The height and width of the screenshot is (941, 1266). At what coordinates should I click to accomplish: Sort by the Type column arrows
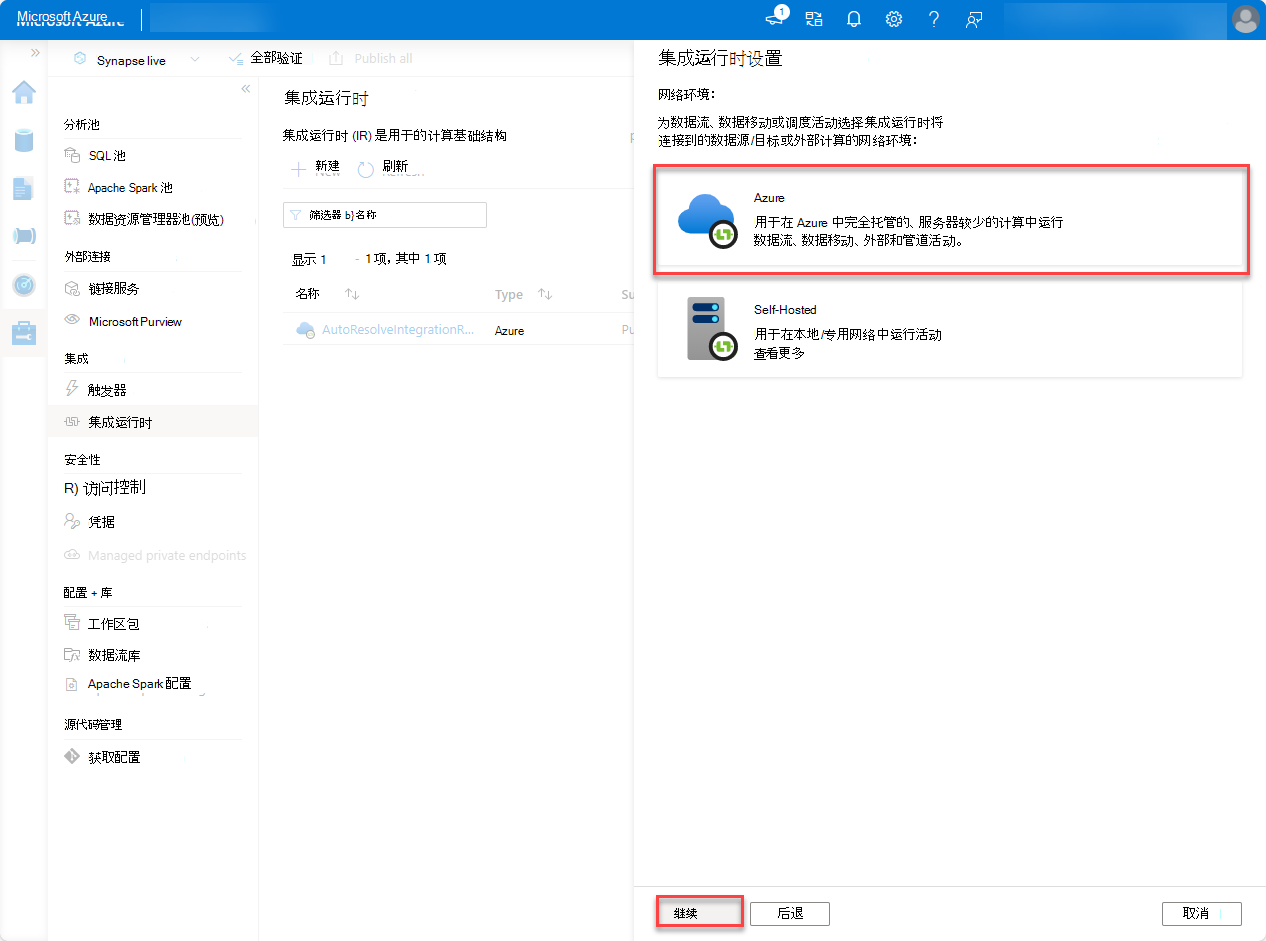(x=545, y=295)
